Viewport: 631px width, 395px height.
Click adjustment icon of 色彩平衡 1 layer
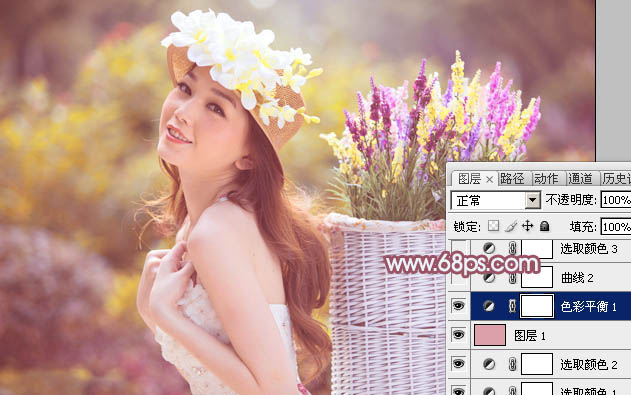(489, 307)
